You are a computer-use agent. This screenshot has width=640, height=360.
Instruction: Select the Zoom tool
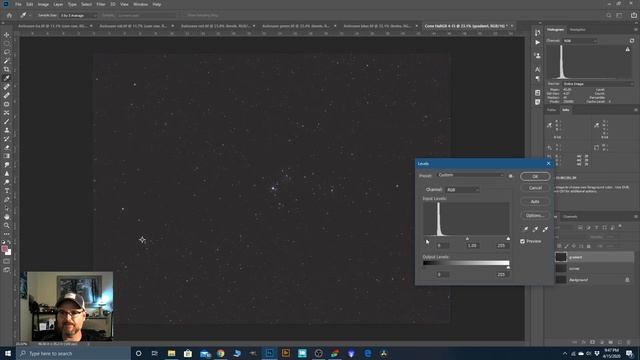coord(7,225)
